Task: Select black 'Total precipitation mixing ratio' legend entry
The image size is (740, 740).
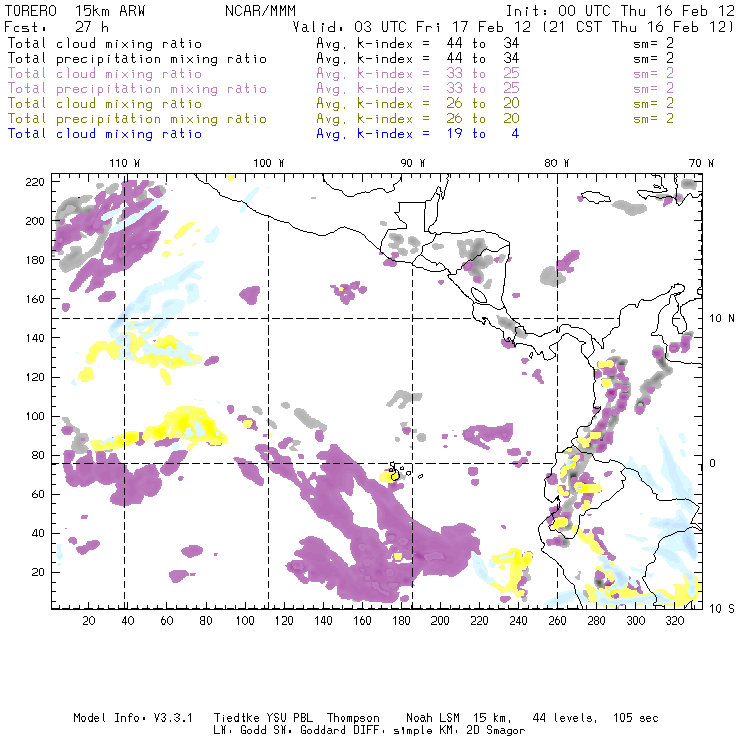Action: (x=137, y=59)
